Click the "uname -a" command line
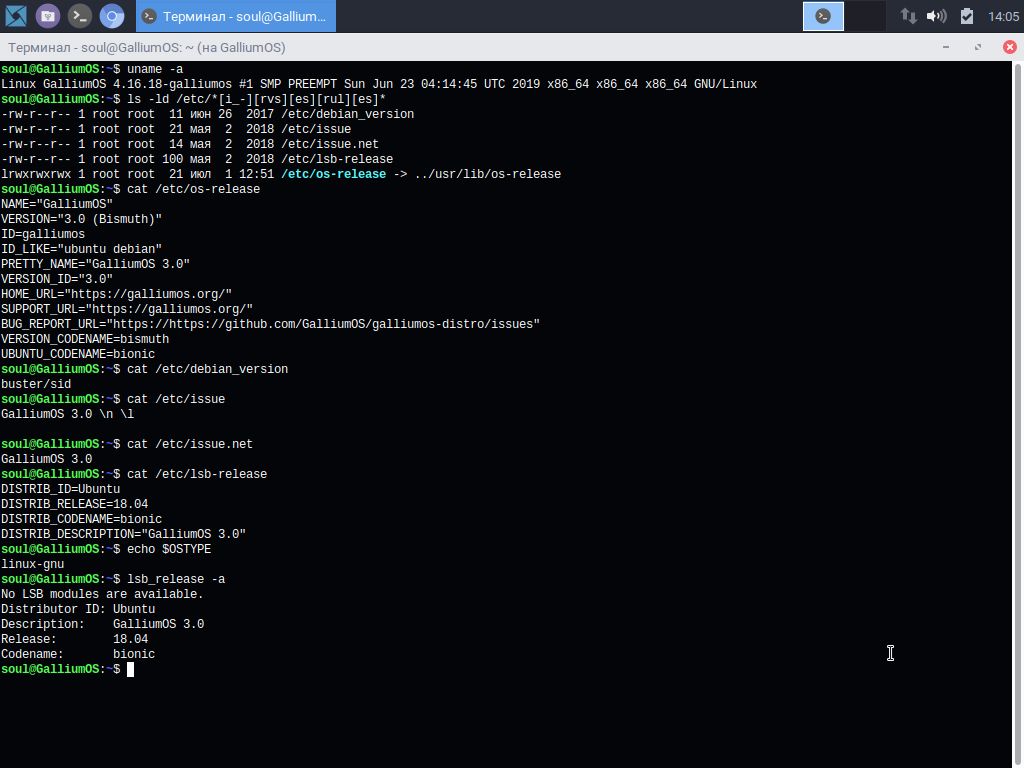1024x768 pixels. pos(92,69)
